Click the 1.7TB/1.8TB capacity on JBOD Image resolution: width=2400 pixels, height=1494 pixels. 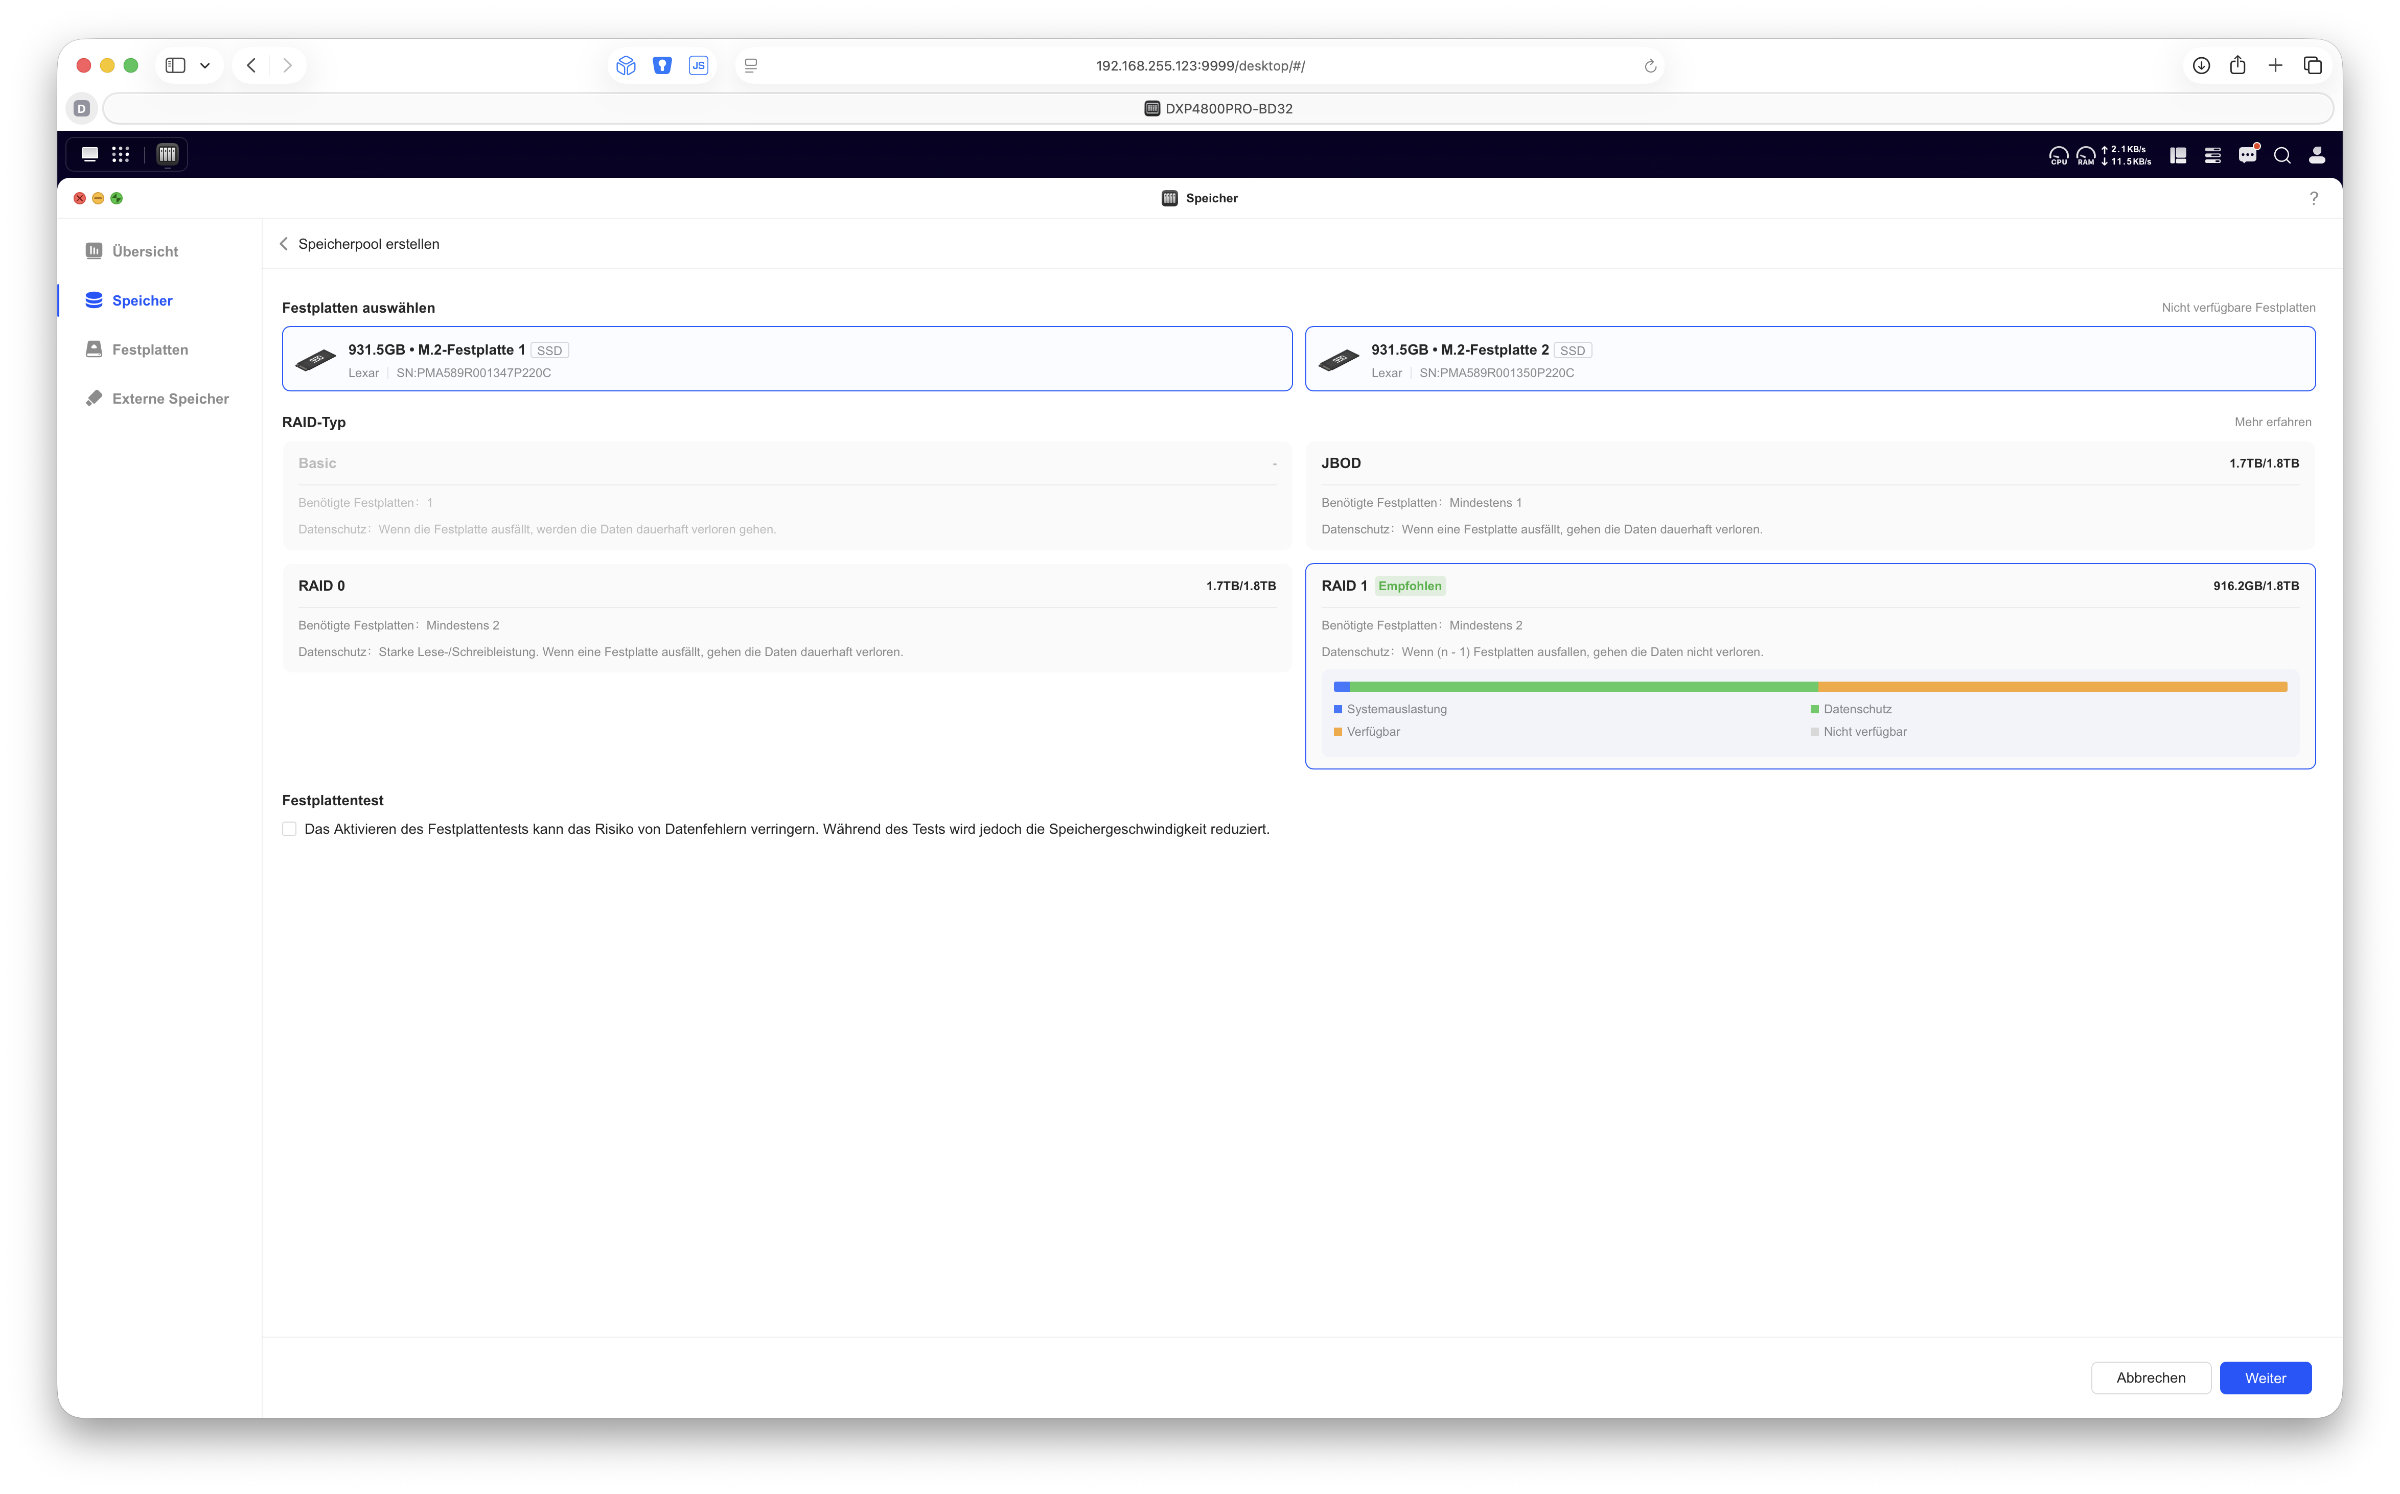[2264, 463]
